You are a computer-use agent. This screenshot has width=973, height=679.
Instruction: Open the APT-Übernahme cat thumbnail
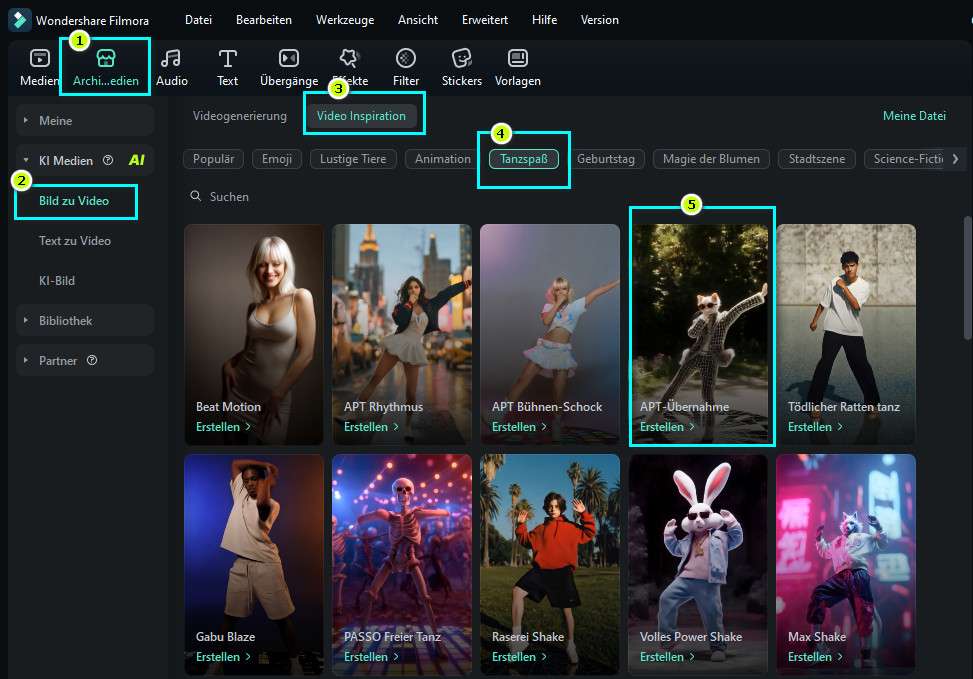(x=698, y=334)
